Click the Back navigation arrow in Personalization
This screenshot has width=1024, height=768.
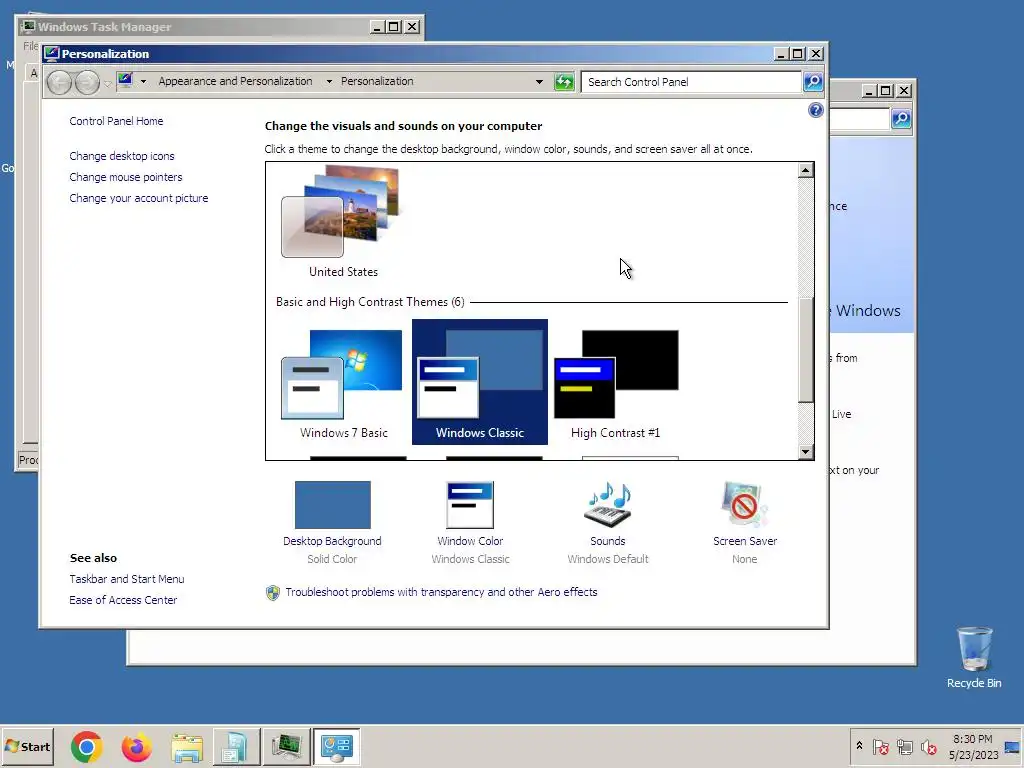59,82
